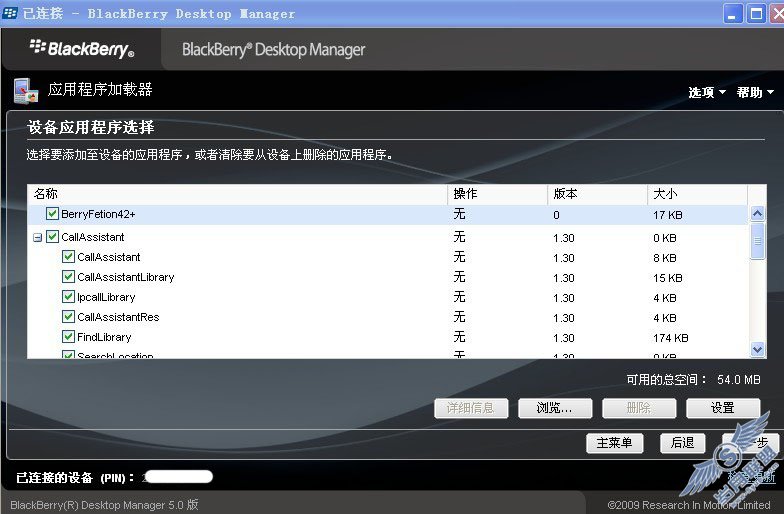Open the 帮助 dropdown menu

[x=755, y=92]
